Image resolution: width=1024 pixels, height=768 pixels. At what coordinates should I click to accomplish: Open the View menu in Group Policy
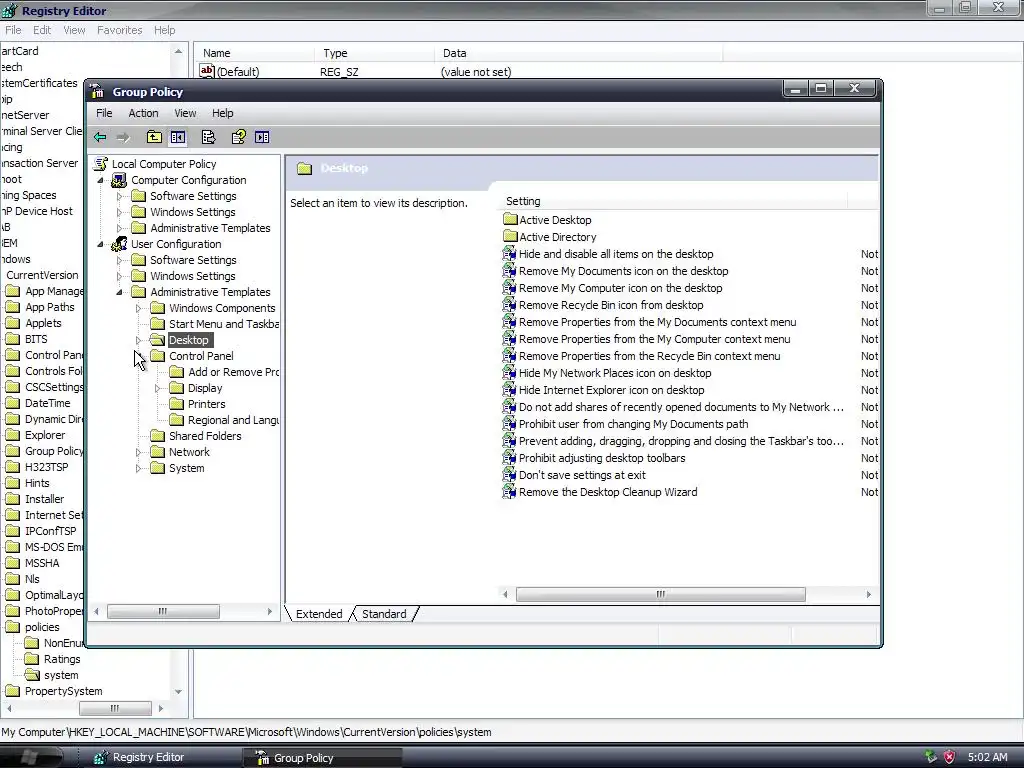185,113
